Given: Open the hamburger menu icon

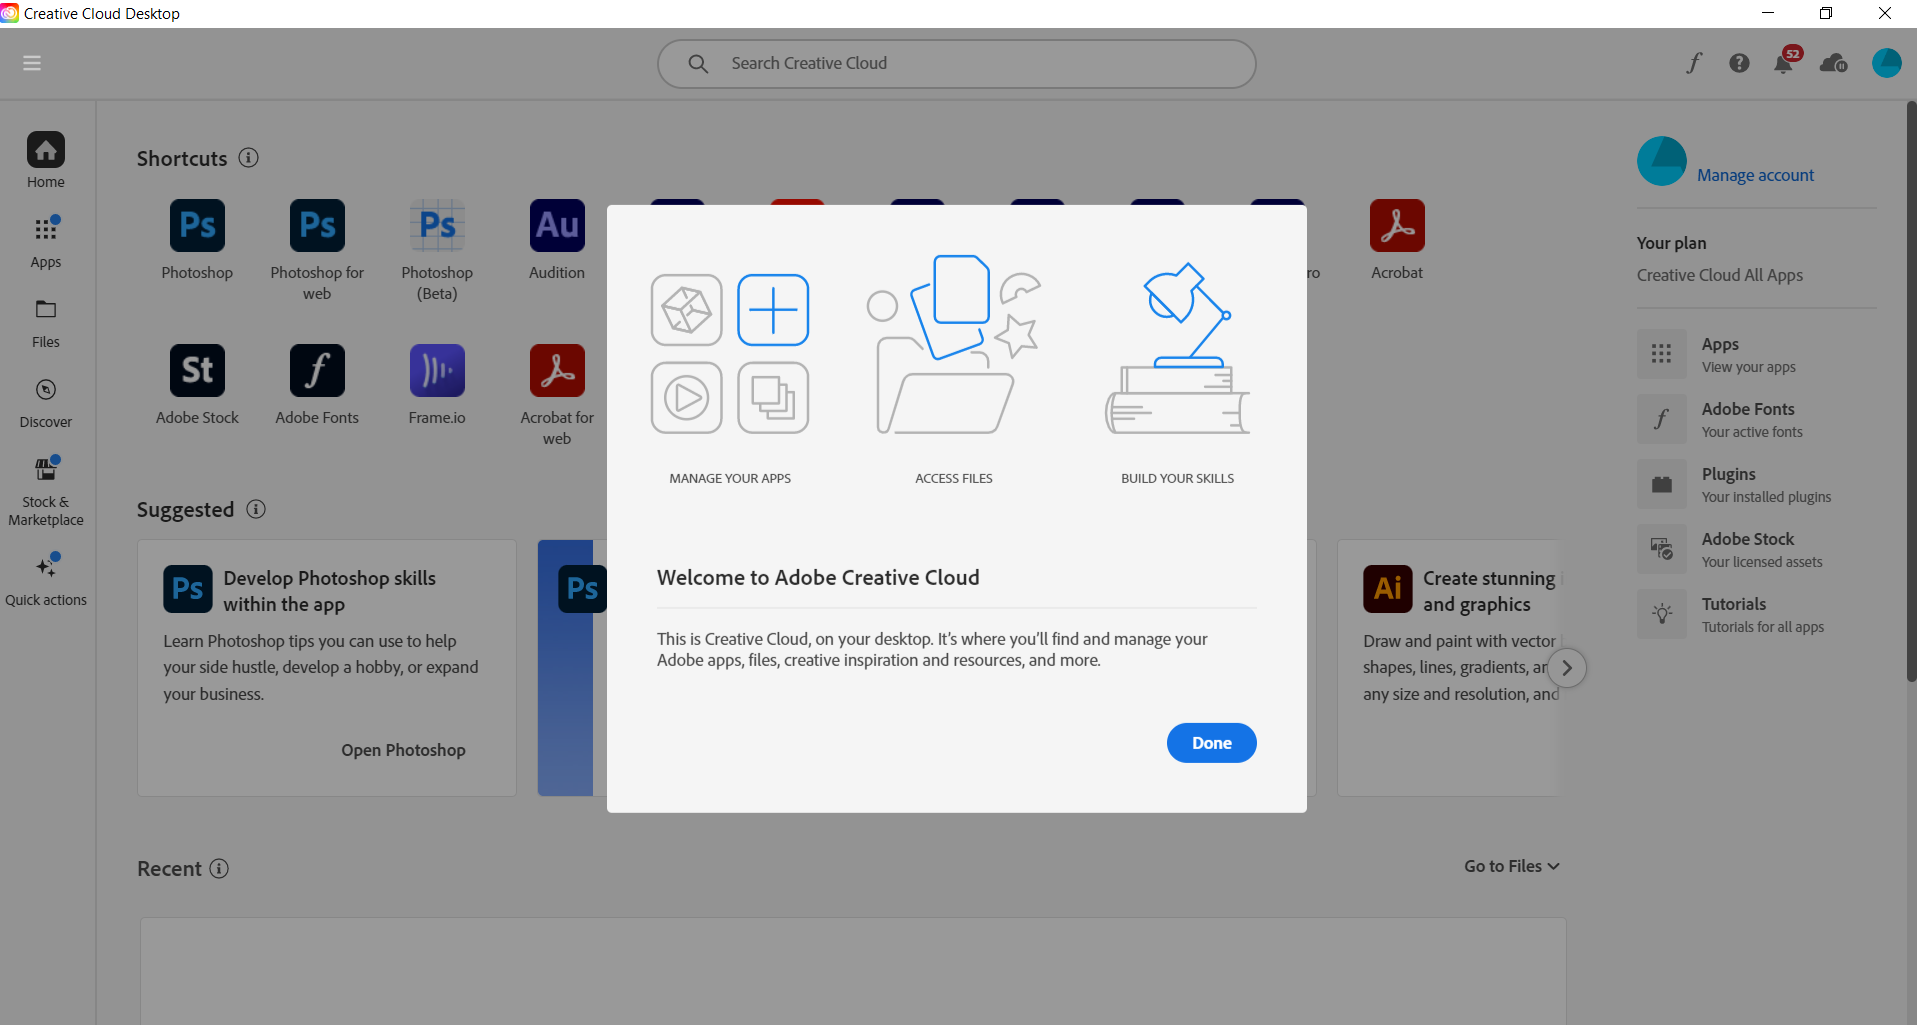Looking at the screenshot, I should click(32, 63).
